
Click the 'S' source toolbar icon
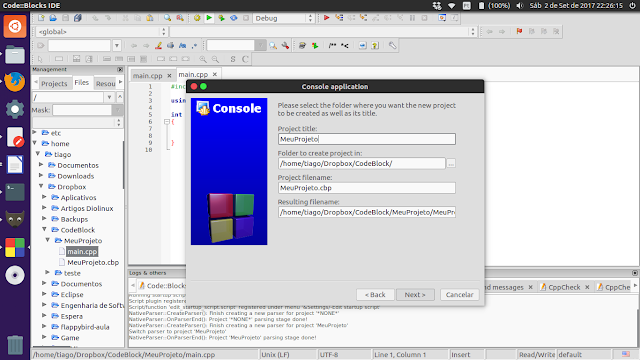pyautogui.click(x=233, y=59)
